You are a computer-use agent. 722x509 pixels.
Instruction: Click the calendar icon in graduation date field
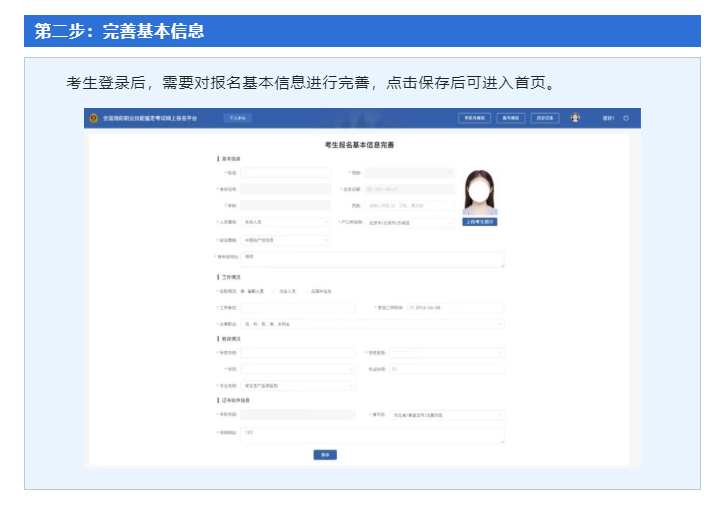396,369
